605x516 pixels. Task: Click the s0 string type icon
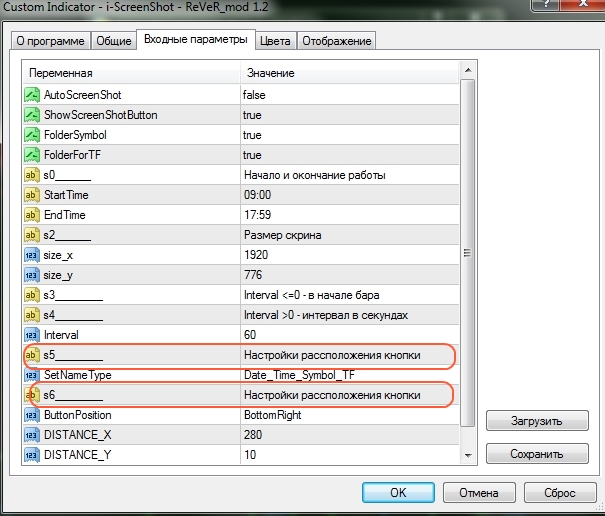click(x=32, y=175)
